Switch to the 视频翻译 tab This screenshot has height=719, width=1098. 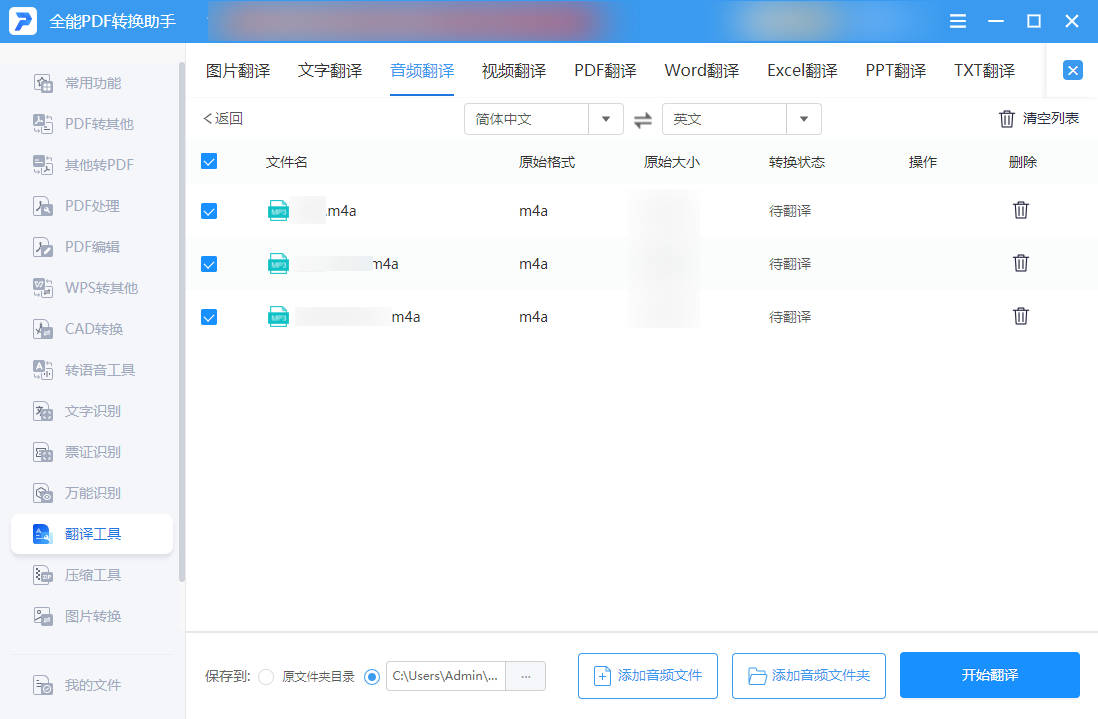[x=513, y=71]
